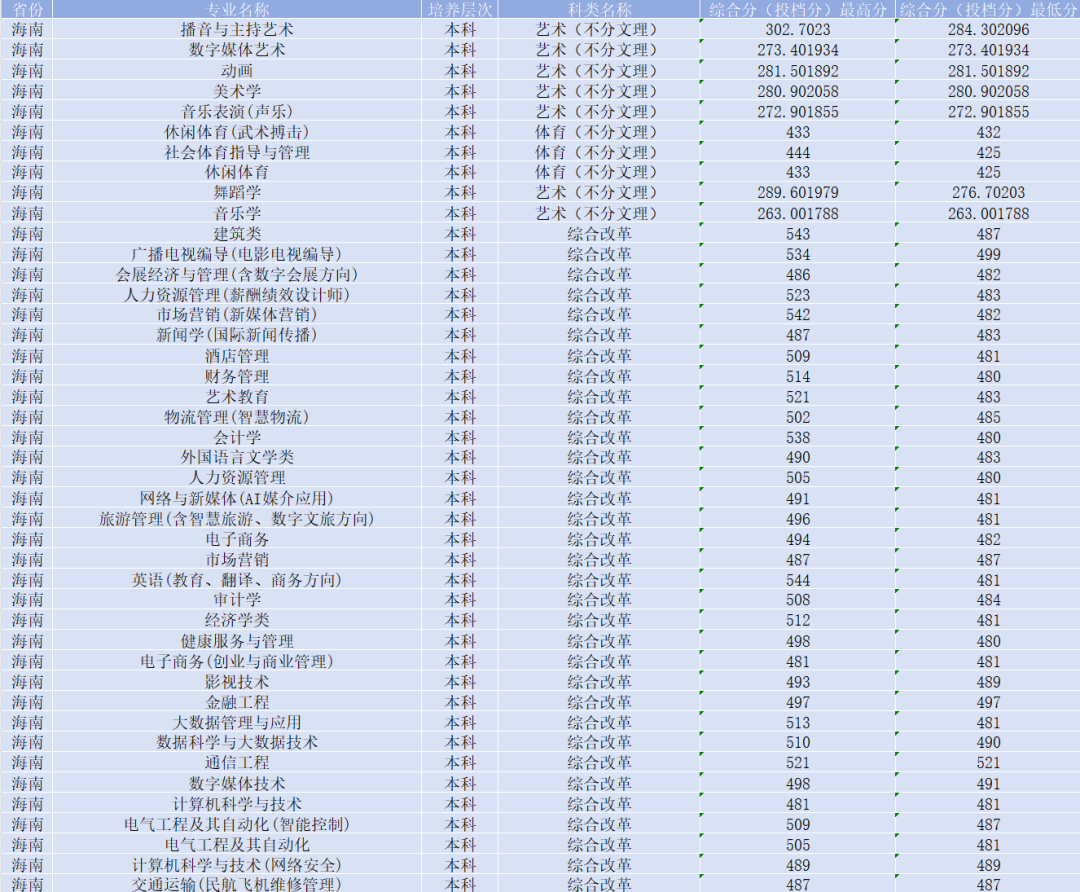
Task: Click the 通信工程 major cell
Action: [237, 763]
